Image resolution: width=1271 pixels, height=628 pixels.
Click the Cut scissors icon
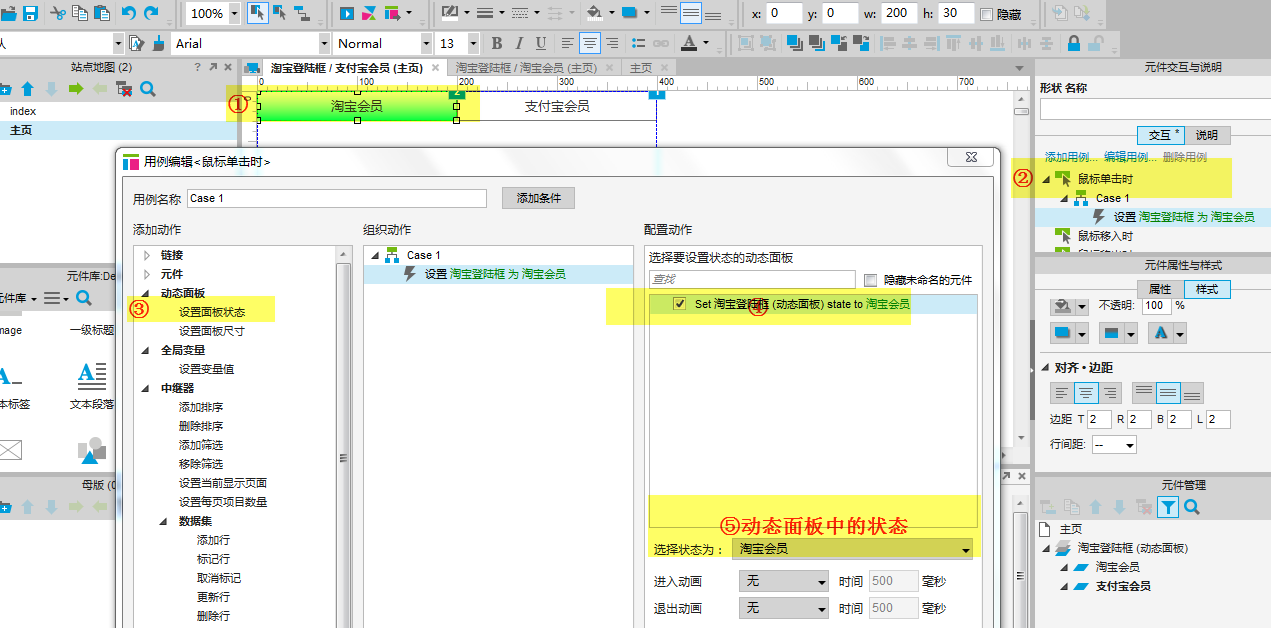click(58, 13)
